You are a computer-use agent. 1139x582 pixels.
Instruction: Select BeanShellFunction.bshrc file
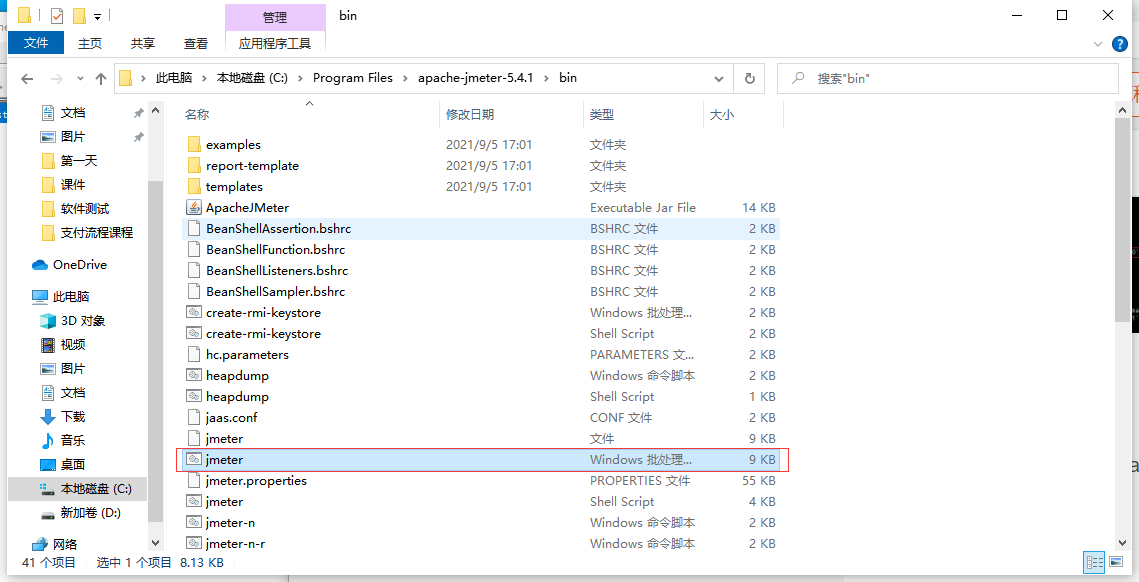480,249
